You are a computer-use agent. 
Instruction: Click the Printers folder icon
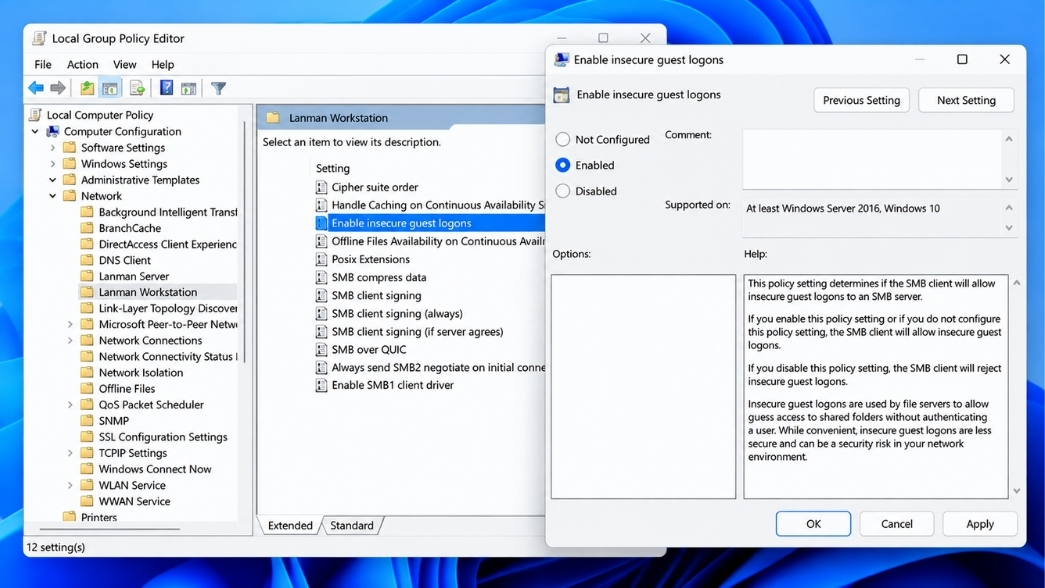(69, 517)
